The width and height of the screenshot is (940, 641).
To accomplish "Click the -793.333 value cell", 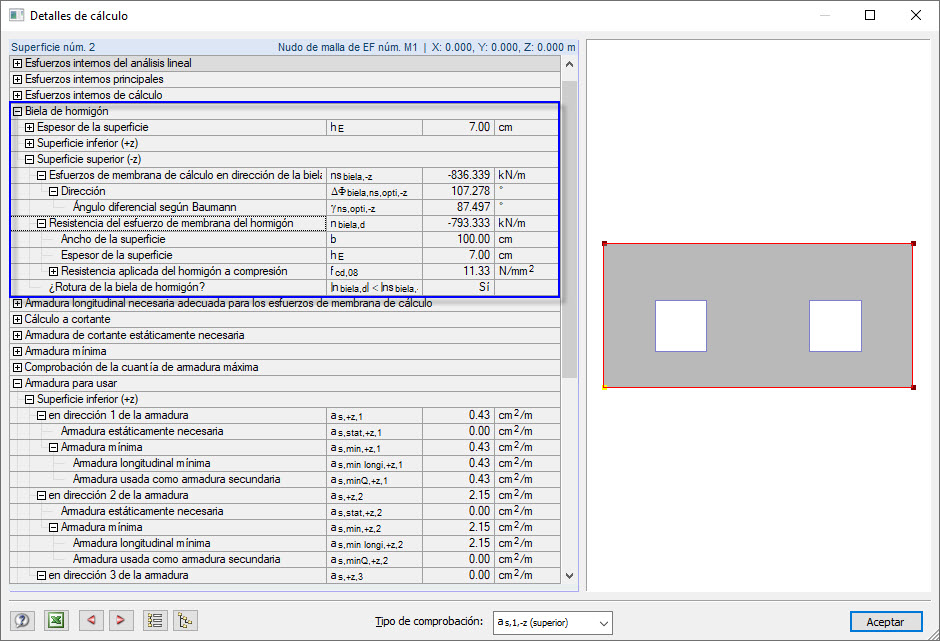I will pyautogui.click(x=458, y=223).
